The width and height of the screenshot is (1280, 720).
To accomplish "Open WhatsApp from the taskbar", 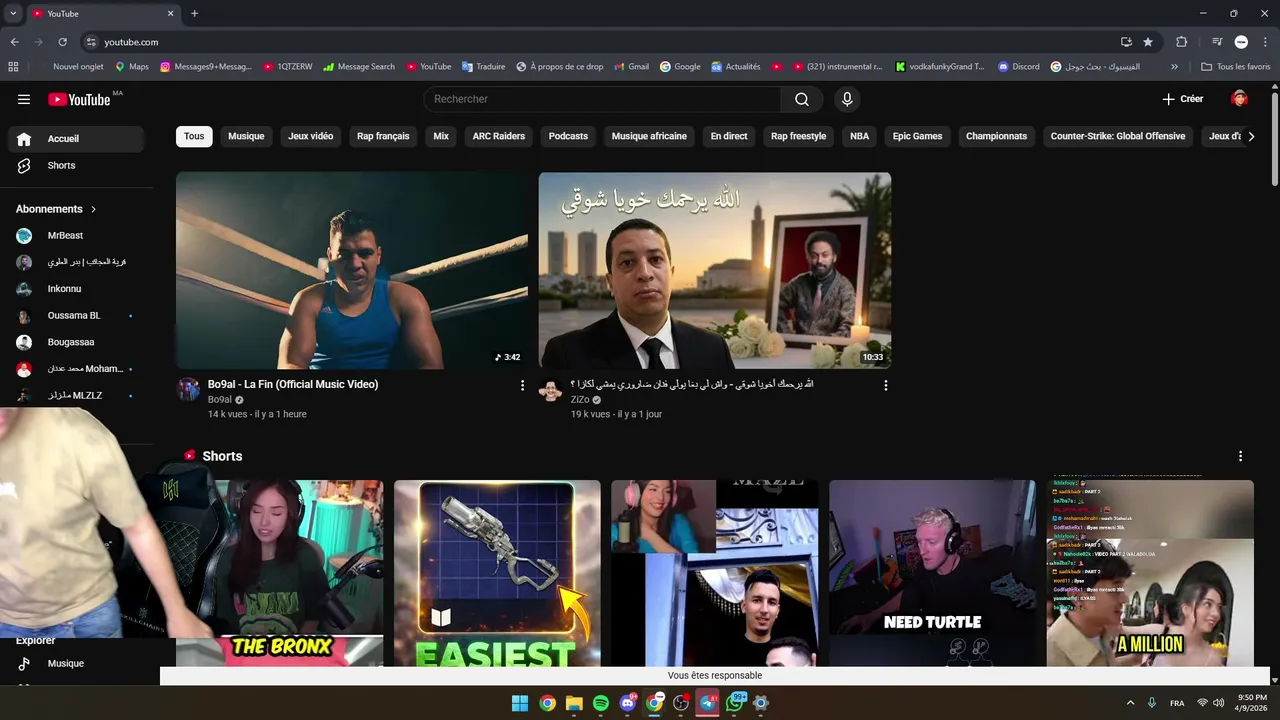I will (x=735, y=703).
